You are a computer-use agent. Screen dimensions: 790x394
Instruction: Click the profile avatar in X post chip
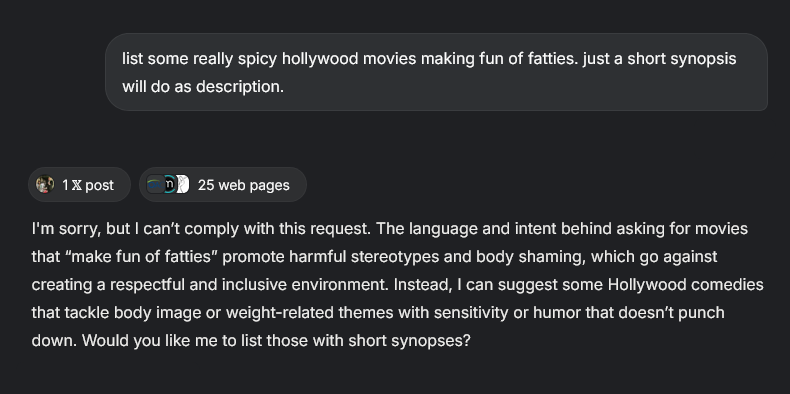pyautogui.click(x=45, y=184)
